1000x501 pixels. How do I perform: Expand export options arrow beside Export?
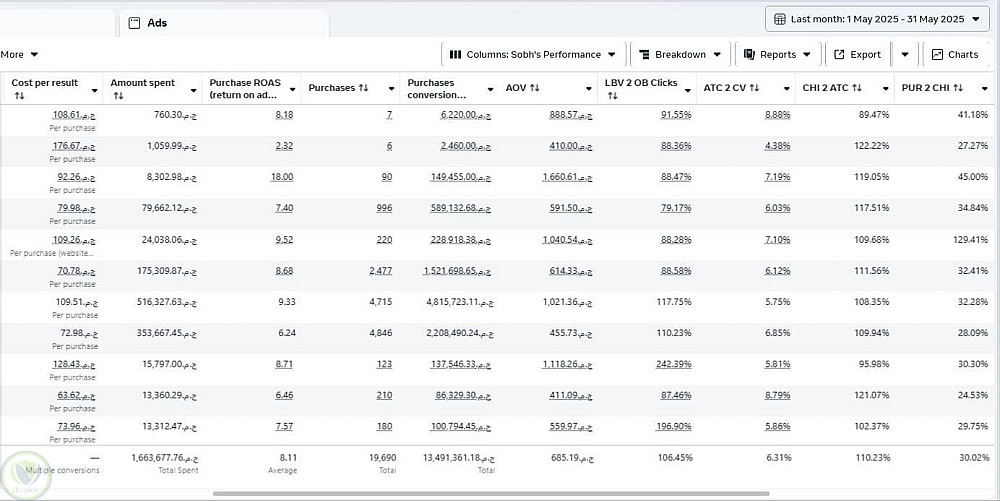coord(904,55)
